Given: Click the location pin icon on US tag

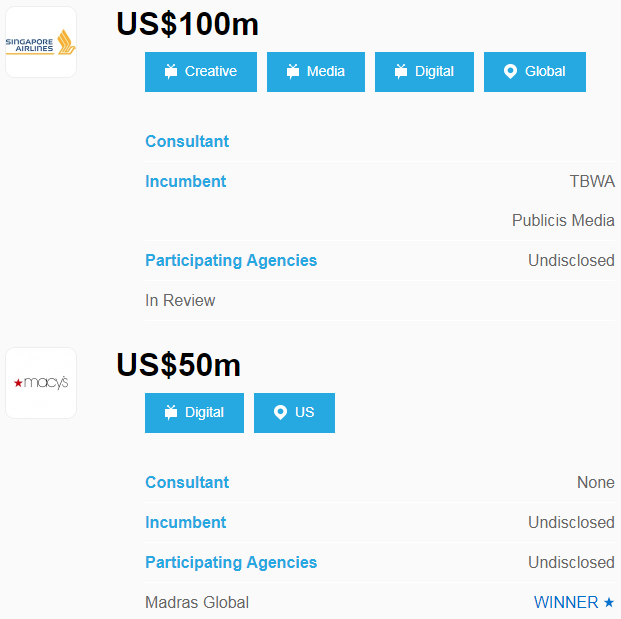Looking at the screenshot, I should (x=280, y=412).
